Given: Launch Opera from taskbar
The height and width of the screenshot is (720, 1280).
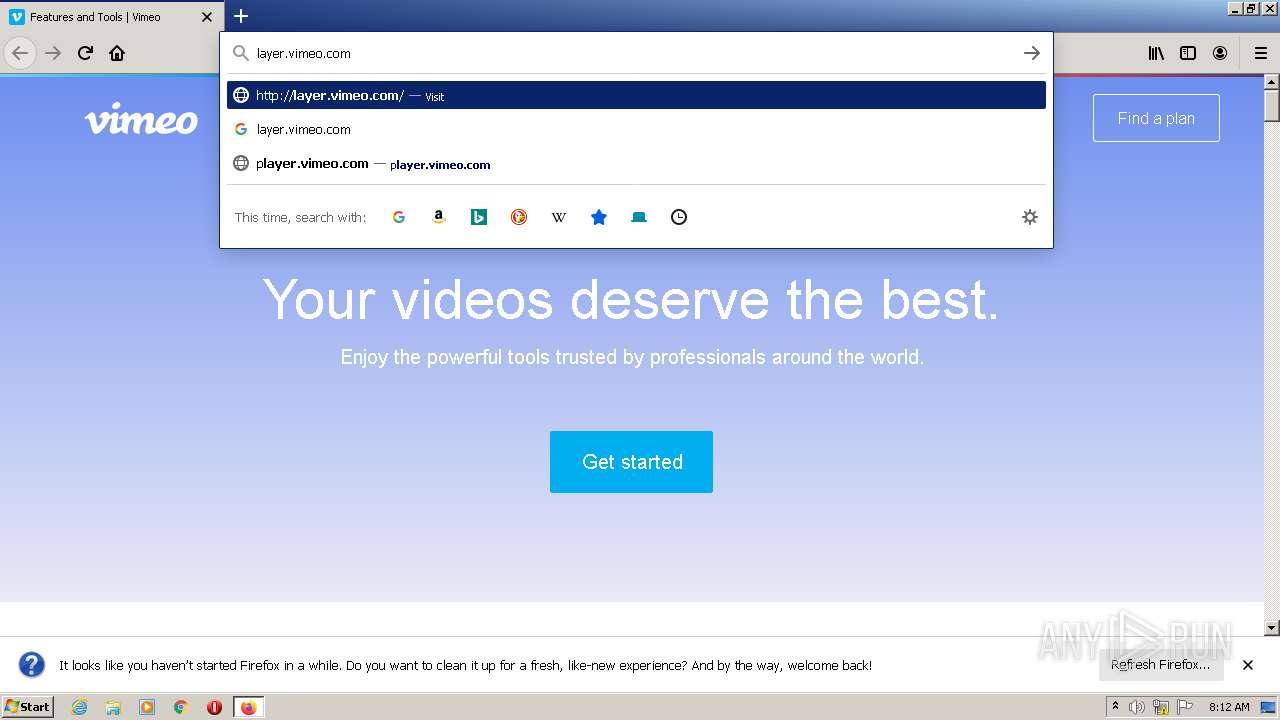Looking at the screenshot, I should [x=214, y=707].
